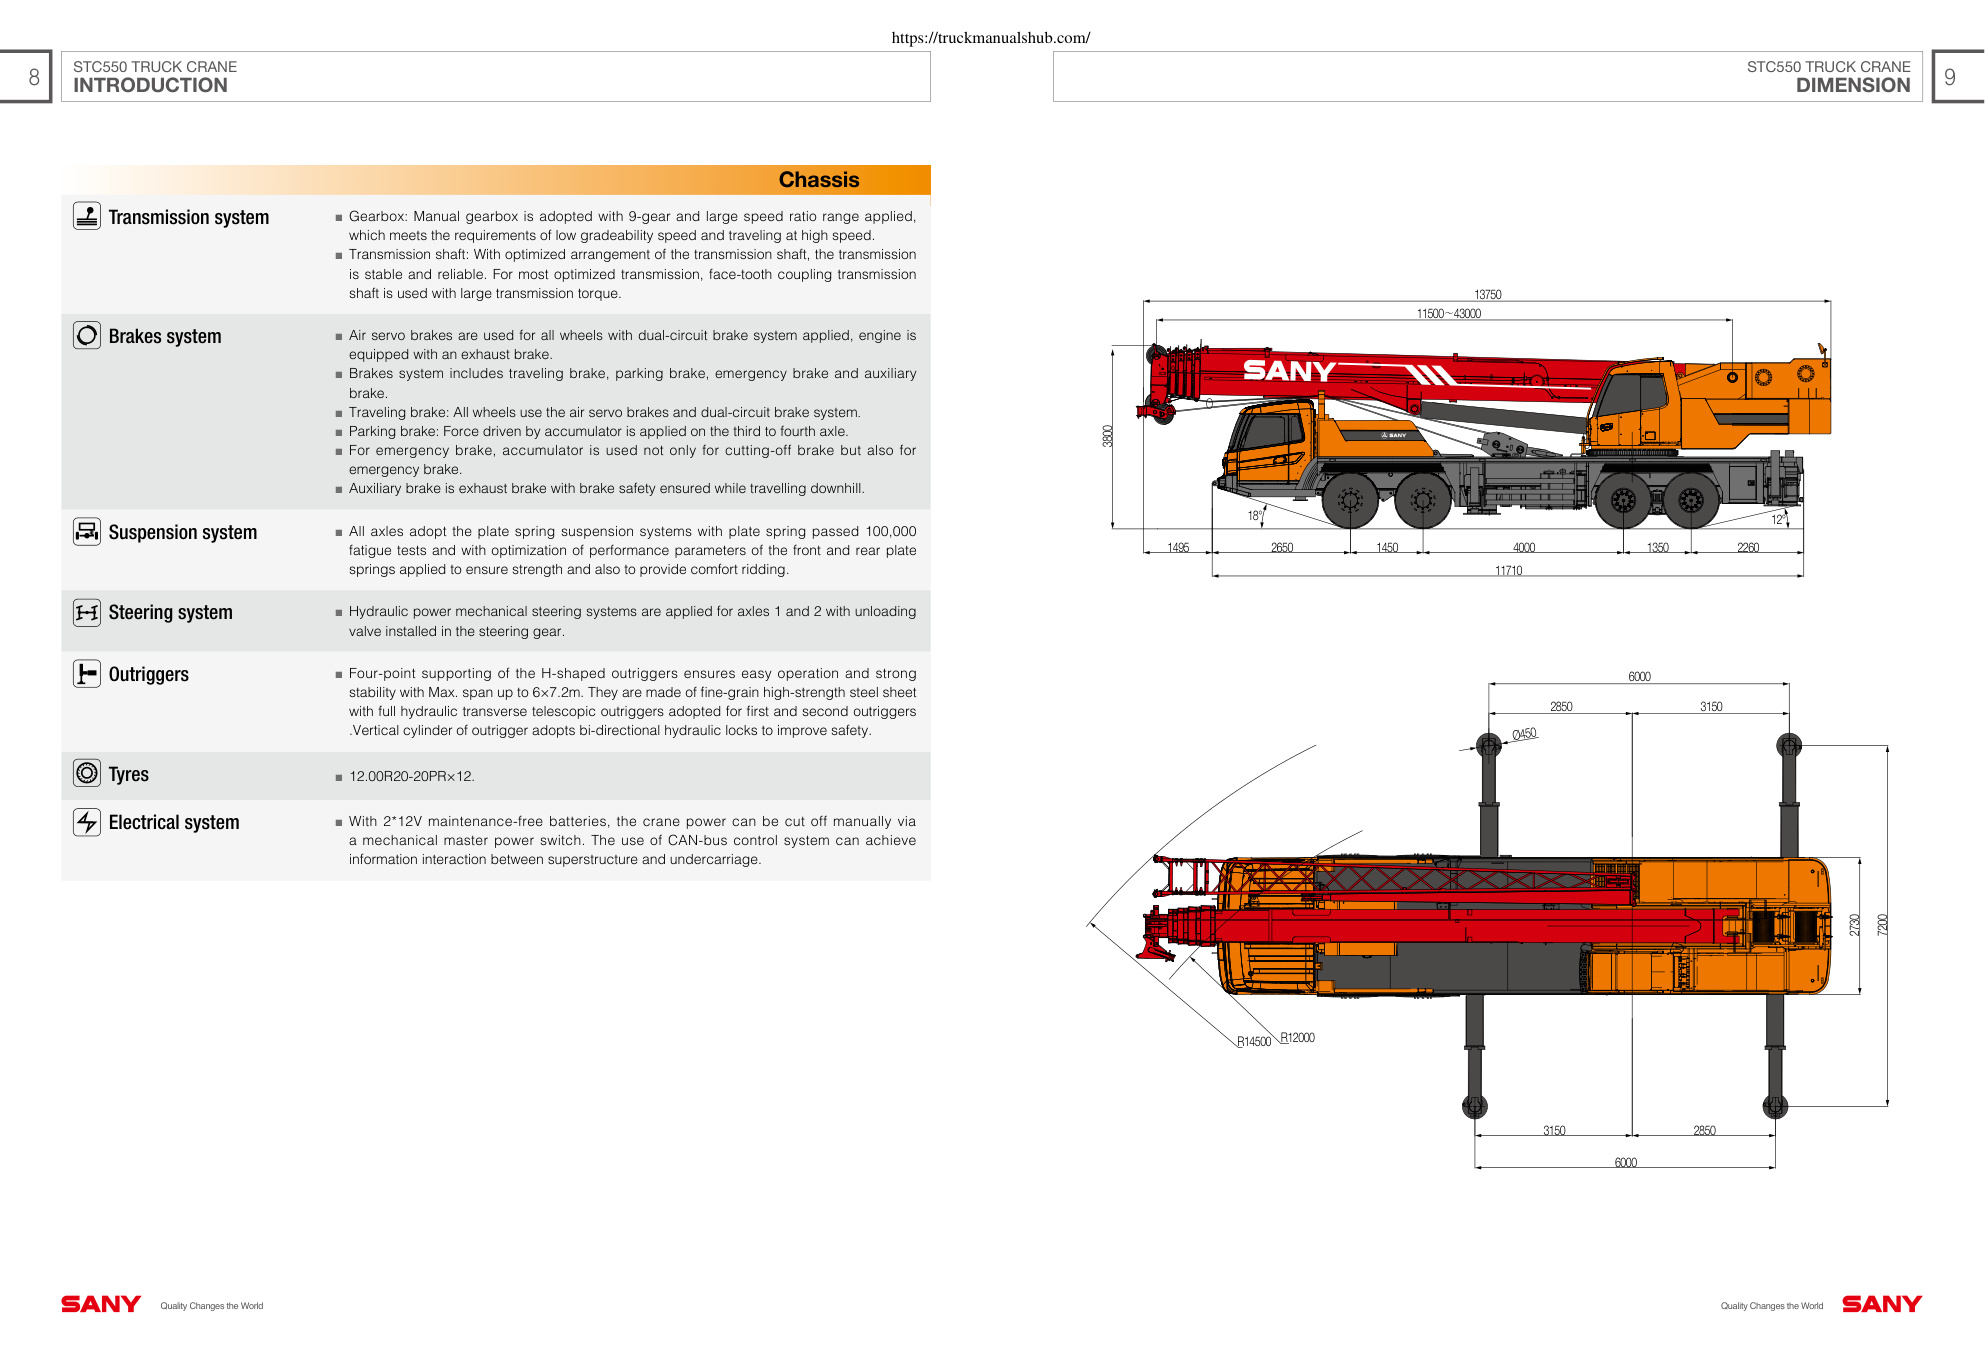Select the Suspension system heading

click(183, 532)
